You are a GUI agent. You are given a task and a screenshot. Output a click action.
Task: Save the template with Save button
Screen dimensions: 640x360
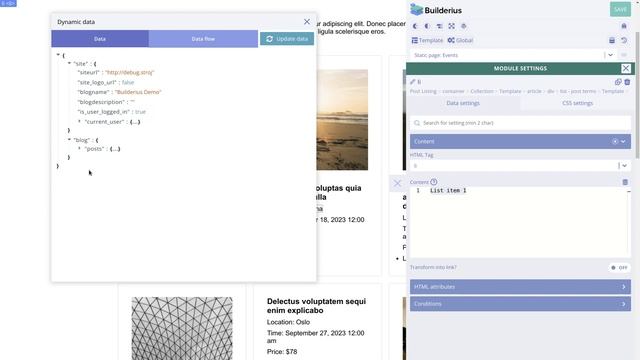(620, 9)
